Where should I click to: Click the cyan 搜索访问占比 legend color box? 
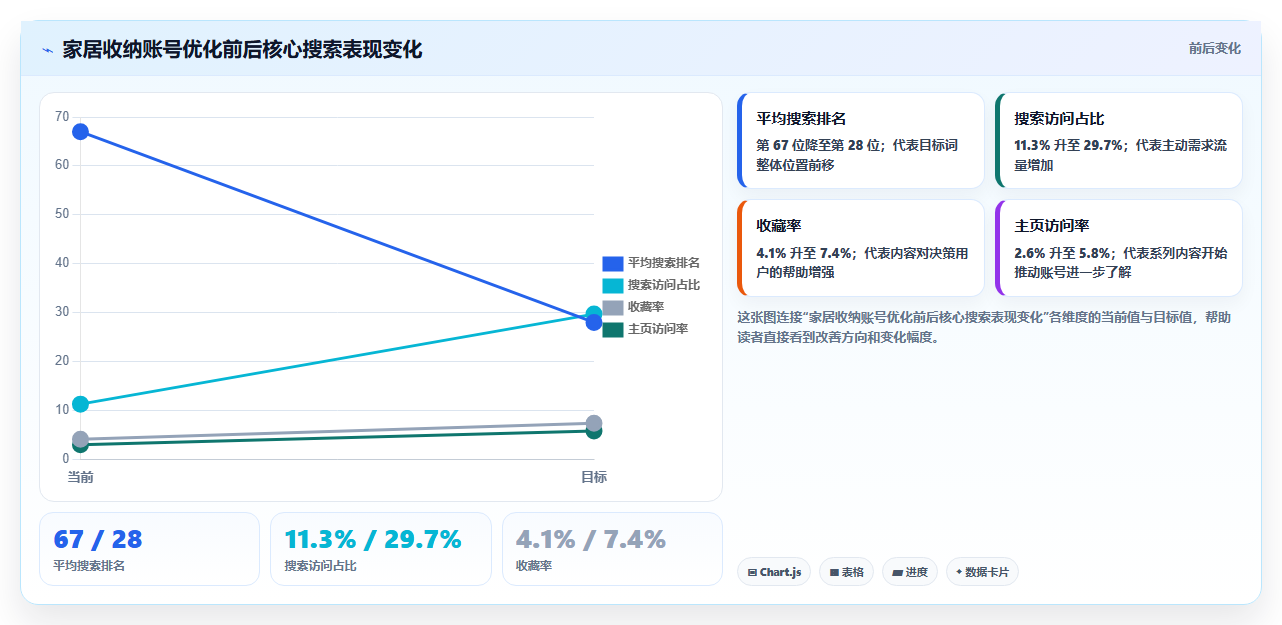coord(613,285)
